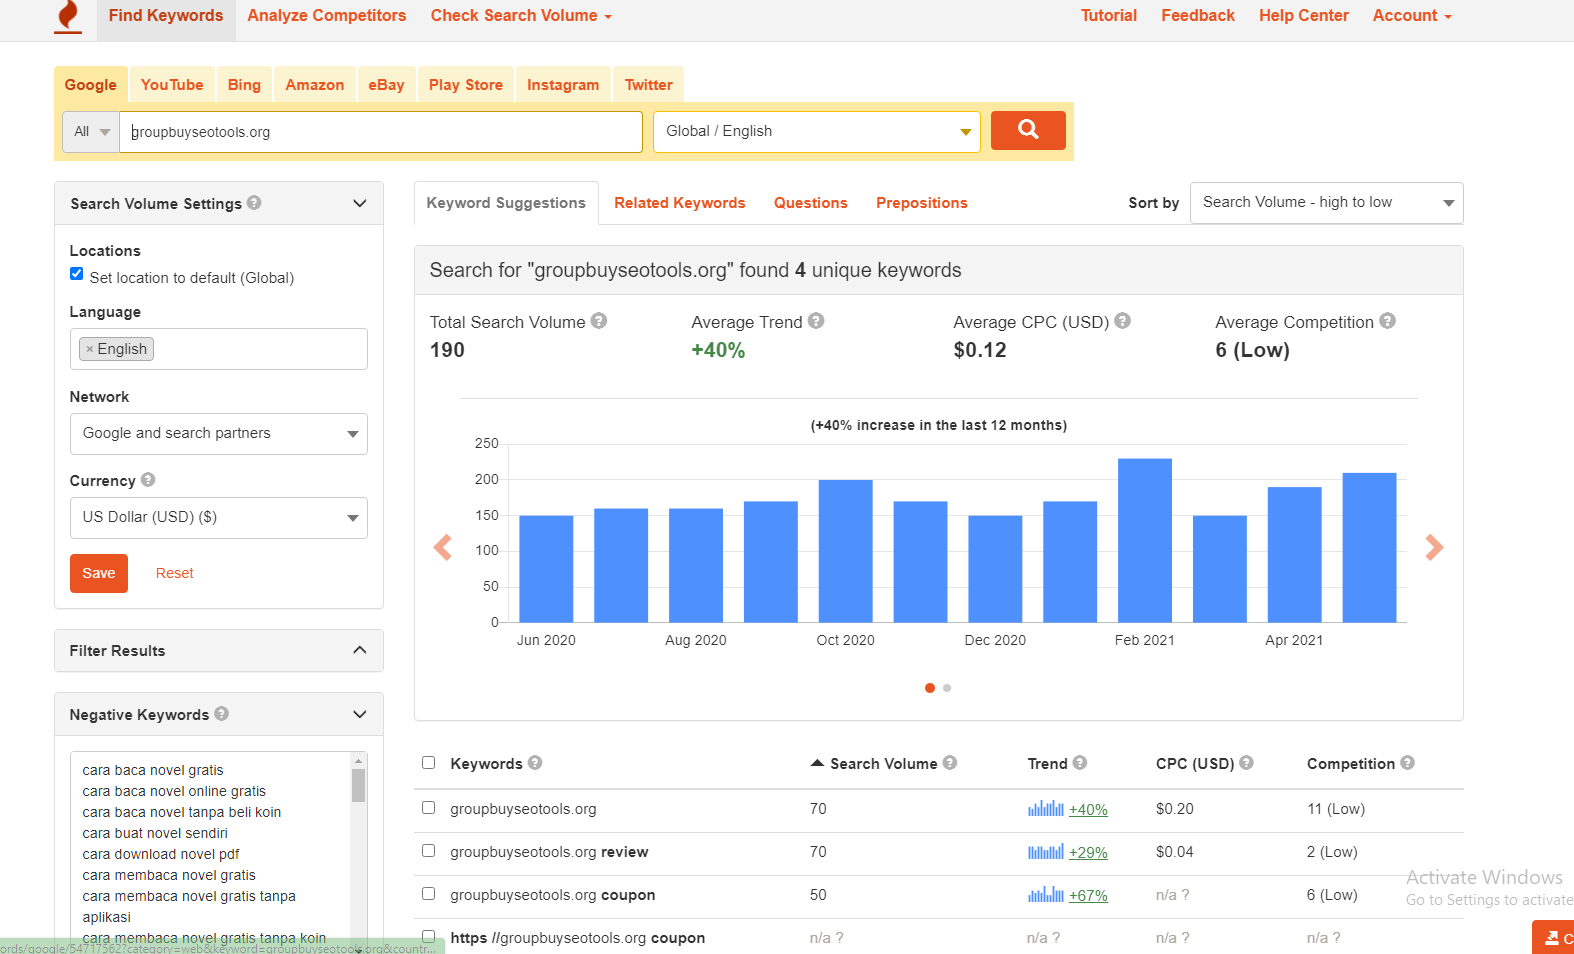Open the Help Center link
Viewport: 1574px width, 954px height.
click(1303, 16)
